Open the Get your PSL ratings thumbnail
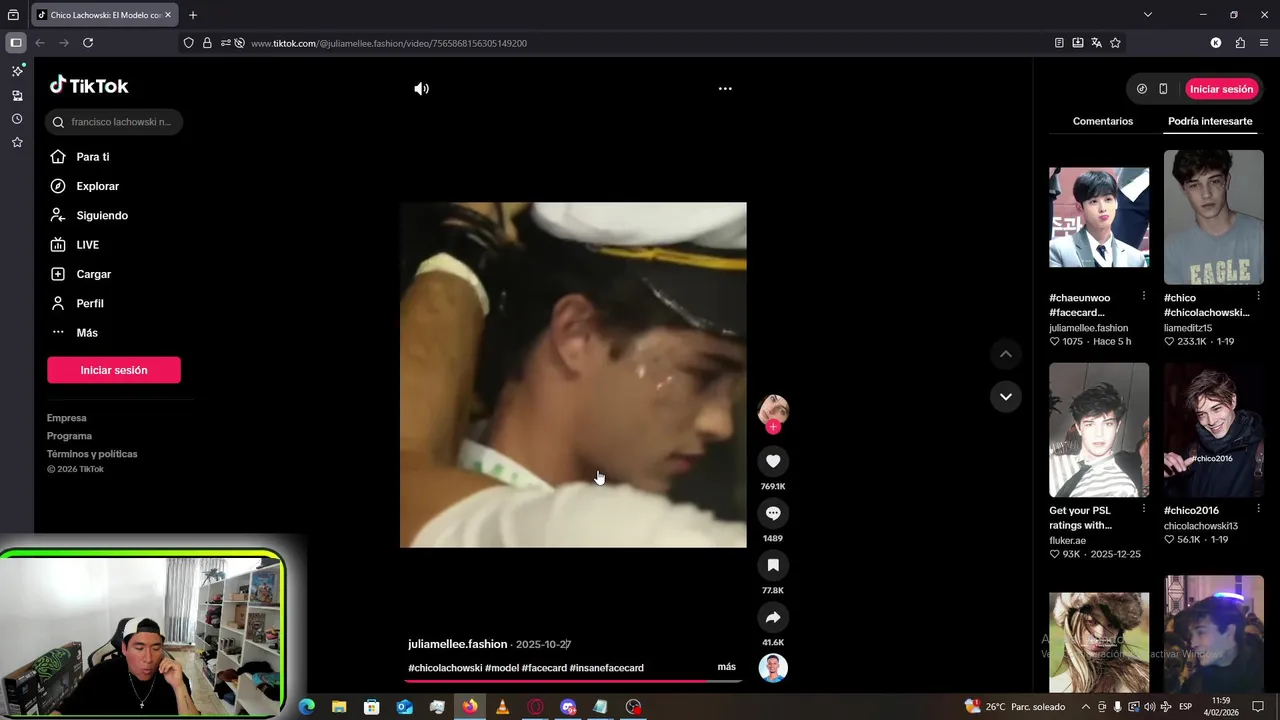1280x720 pixels. pyautogui.click(x=1099, y=430)
